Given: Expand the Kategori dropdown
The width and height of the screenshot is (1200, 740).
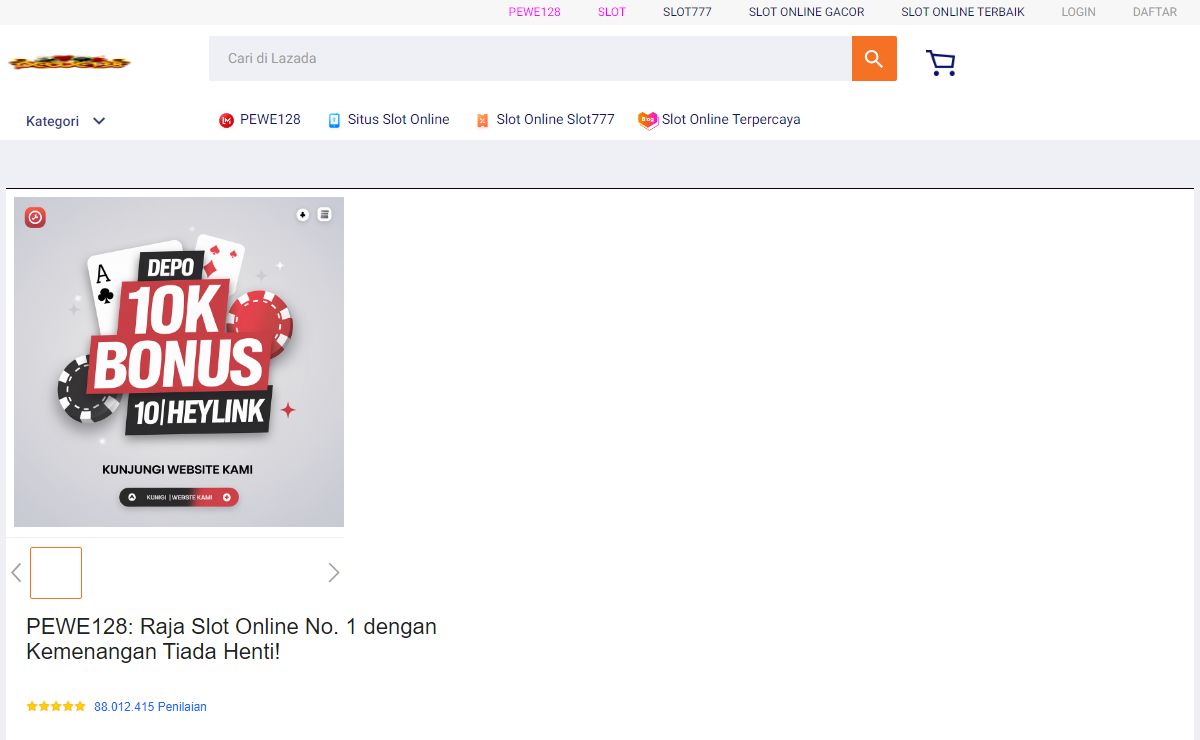Looking at the screenshot, I should [x=66, y=121].
